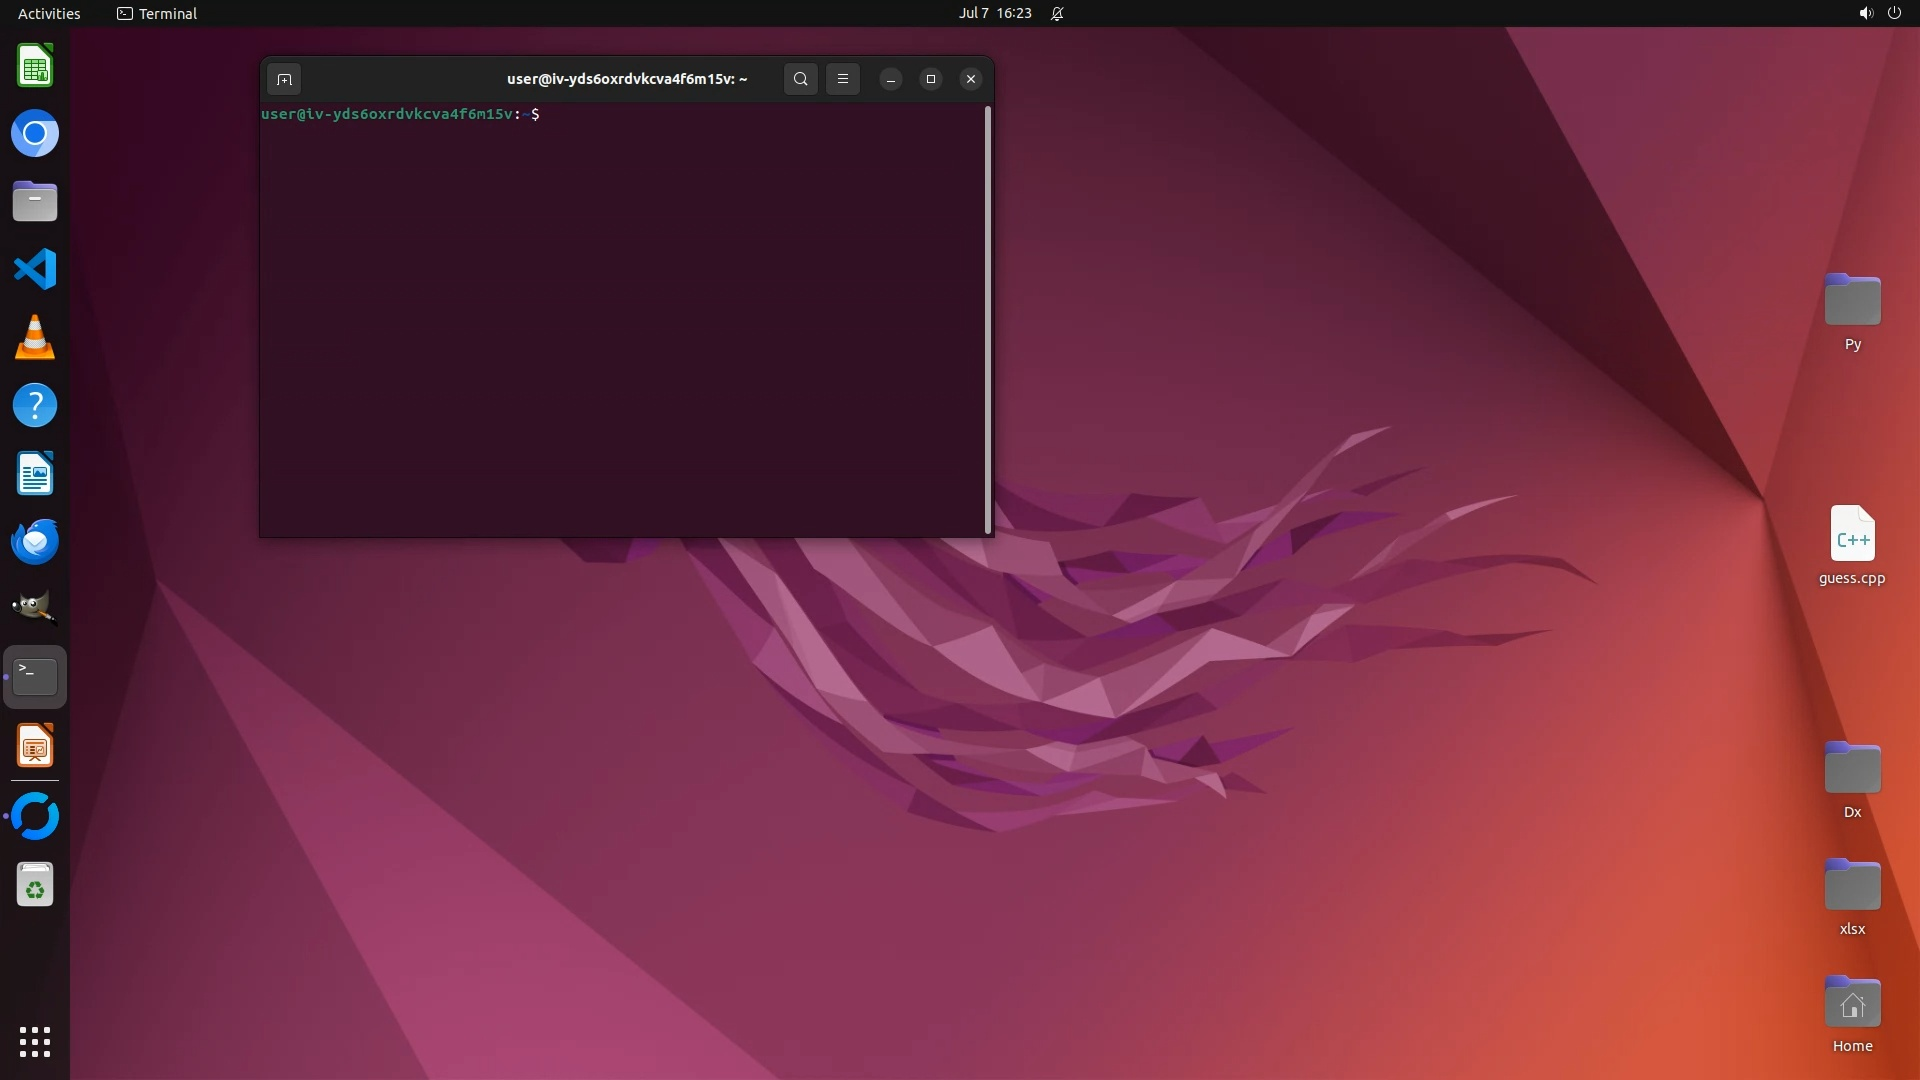
Task: Open a new terminal tab
Action: [284, 79]
